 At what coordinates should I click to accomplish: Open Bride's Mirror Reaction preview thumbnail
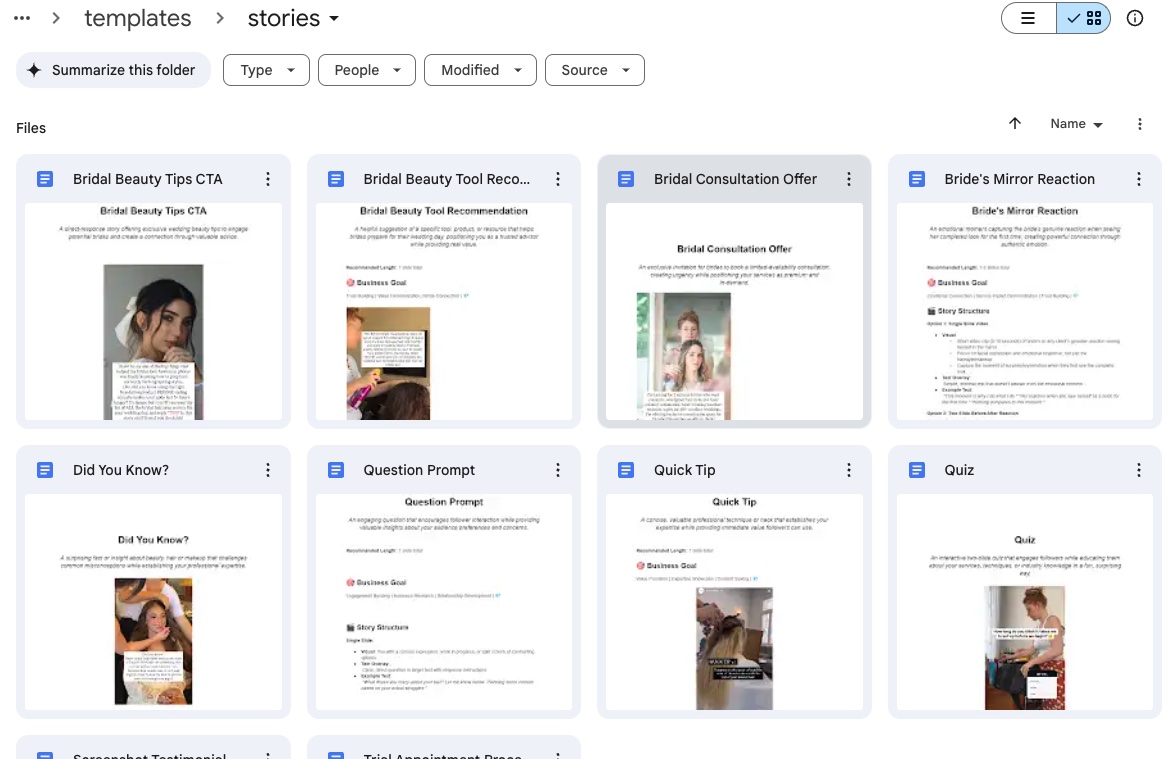pos(1025,311)
